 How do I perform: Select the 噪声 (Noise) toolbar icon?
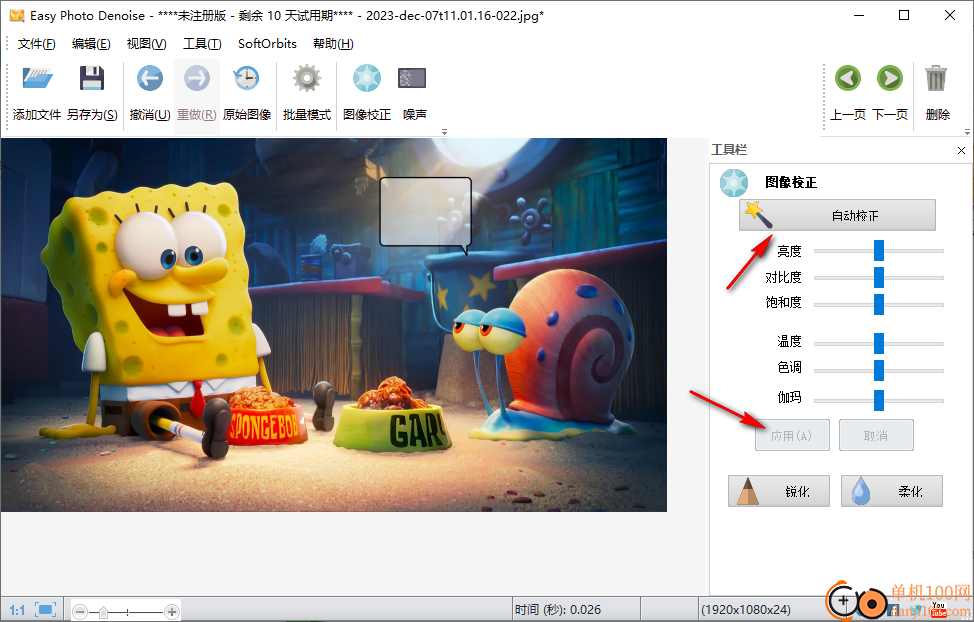coord(412,78)
